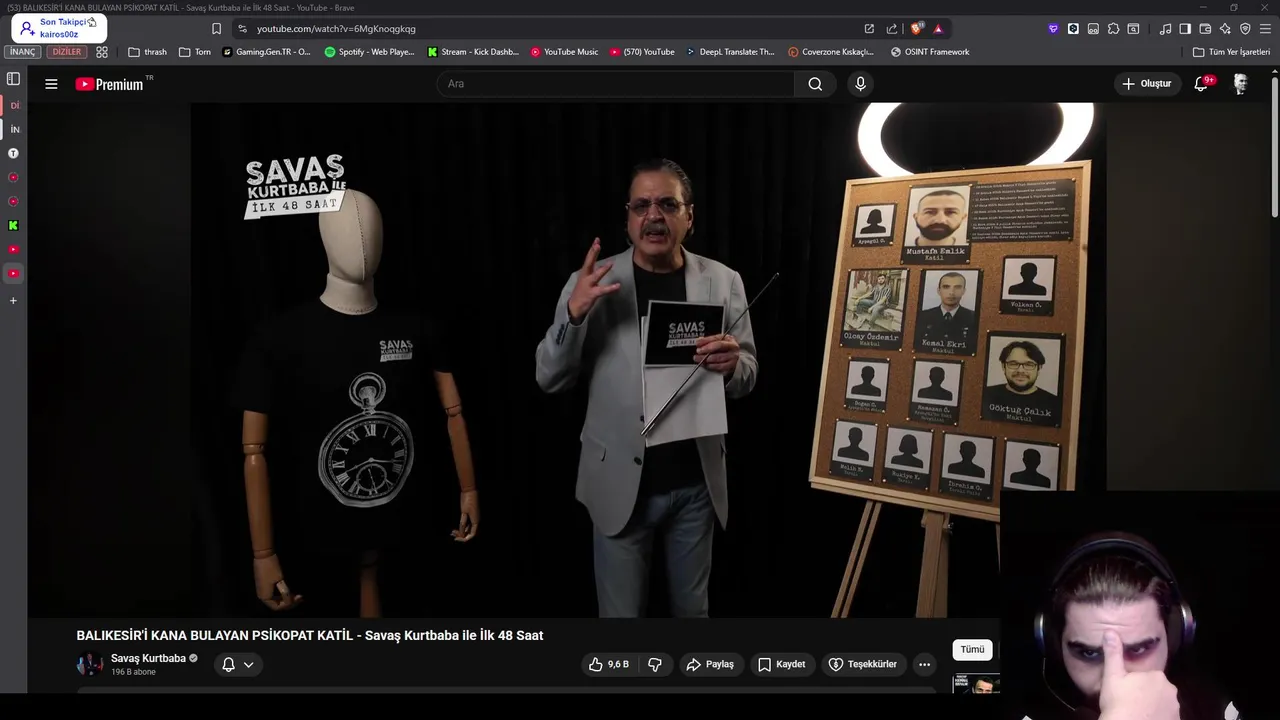This screenshot has height=720, width=1280.
Task: Open site settings icon beside the URL
Action: 242,28
